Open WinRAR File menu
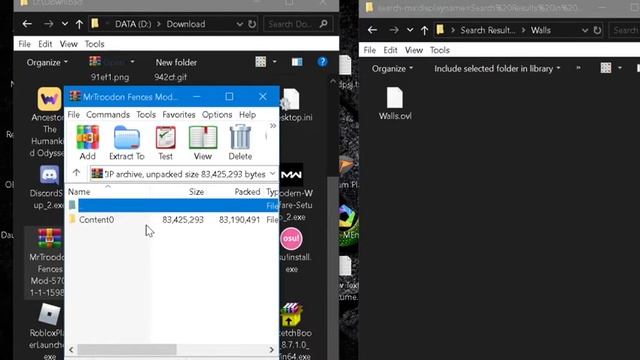The image size is (640, 360). (x=73, y=115)
